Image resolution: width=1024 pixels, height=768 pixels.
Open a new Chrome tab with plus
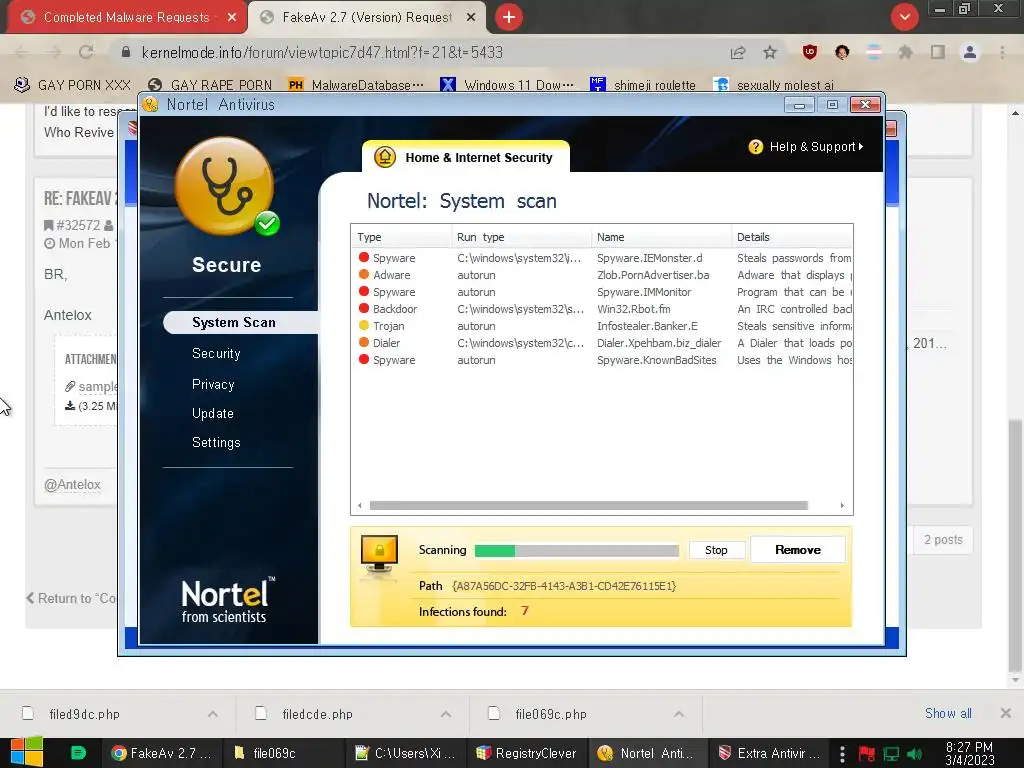pyautogui.click(x=509, y=17)
